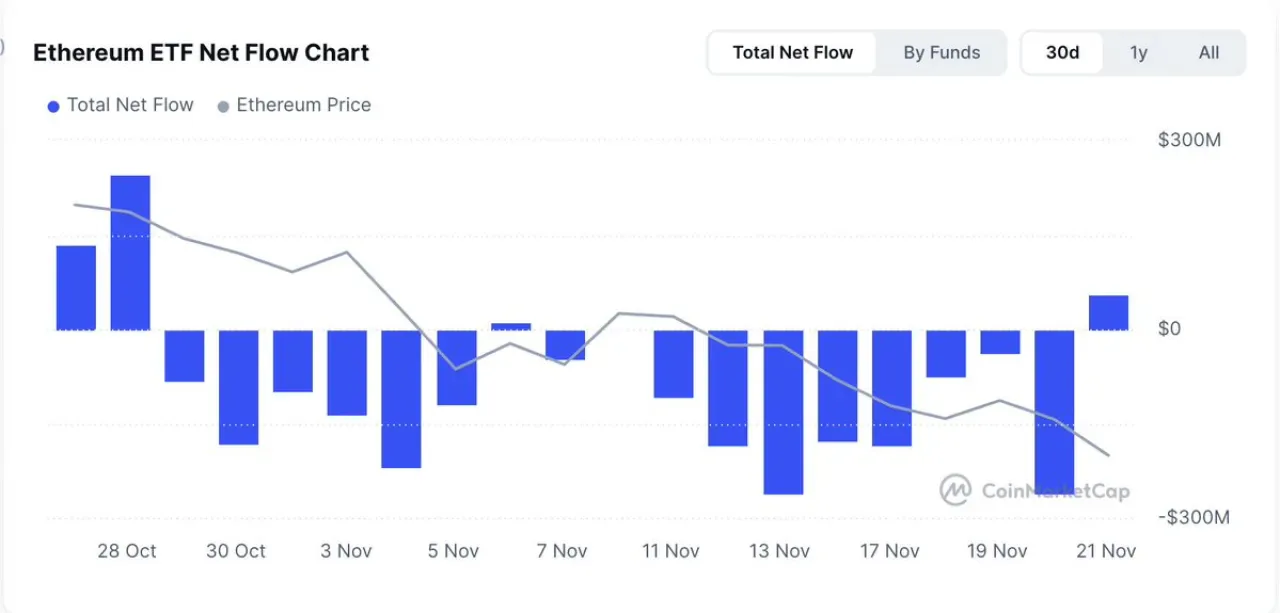Select the 30d time range
Viewport: 1280px width, 613px height.
point(1062,53)
